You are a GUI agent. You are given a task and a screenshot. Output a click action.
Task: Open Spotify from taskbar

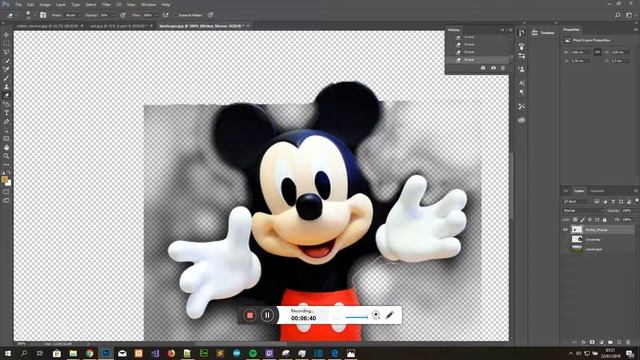[253, 353]
